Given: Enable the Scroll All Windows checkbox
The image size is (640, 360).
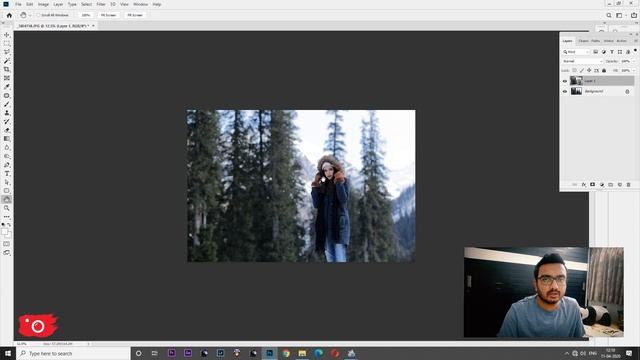Looking at the screenshot, I should 38,15.
